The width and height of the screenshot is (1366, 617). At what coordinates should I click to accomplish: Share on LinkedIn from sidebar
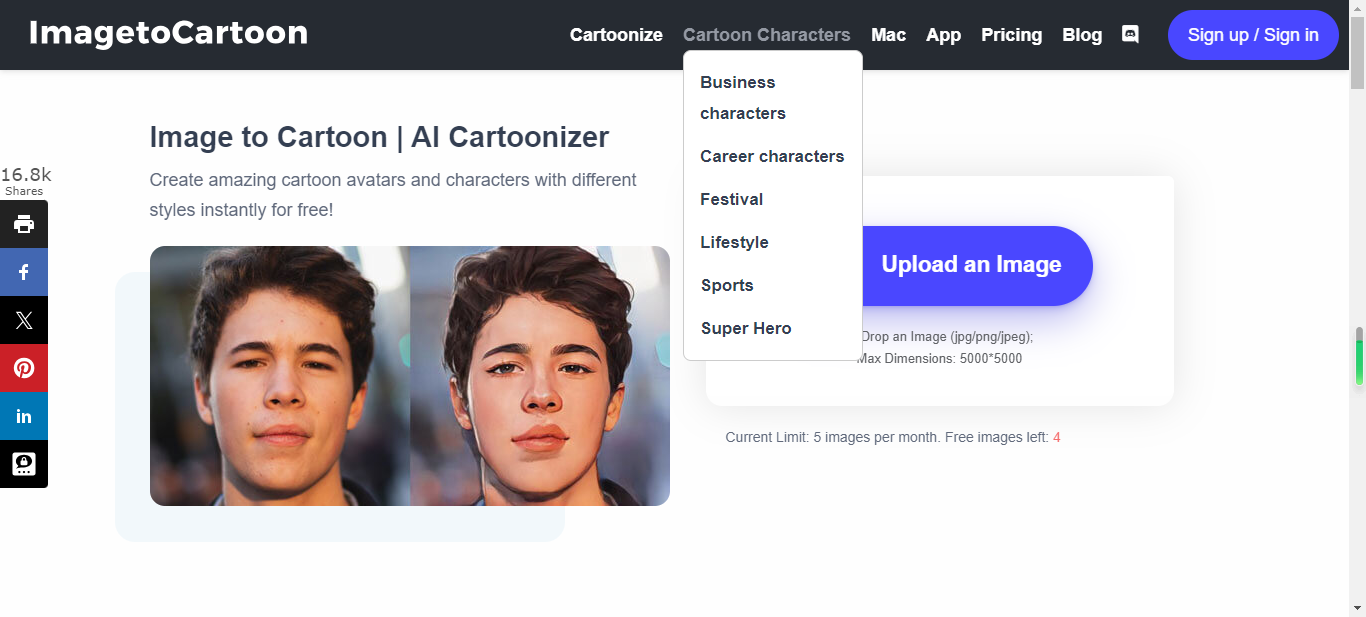24,416
